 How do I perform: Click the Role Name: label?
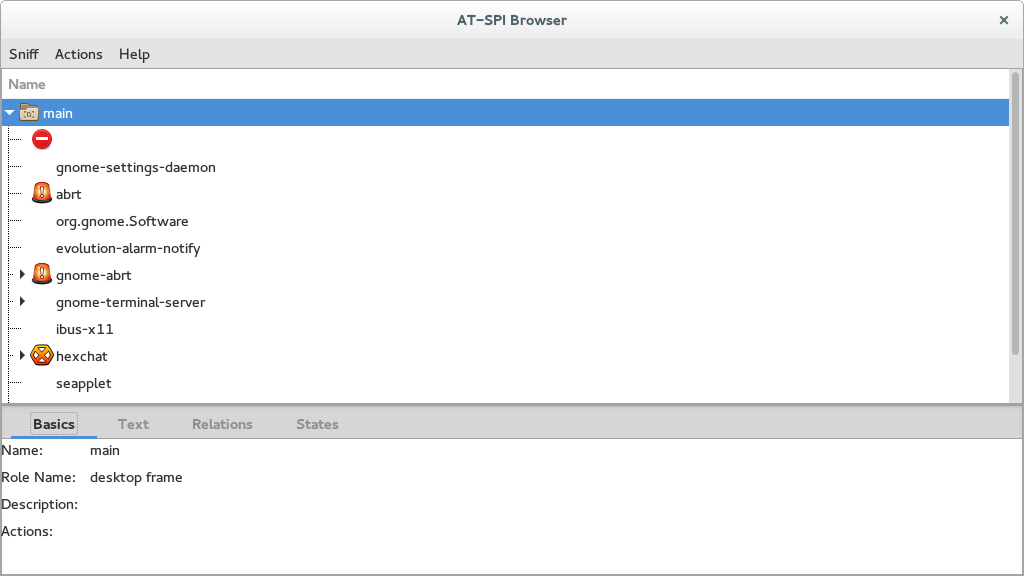point(38,477)
